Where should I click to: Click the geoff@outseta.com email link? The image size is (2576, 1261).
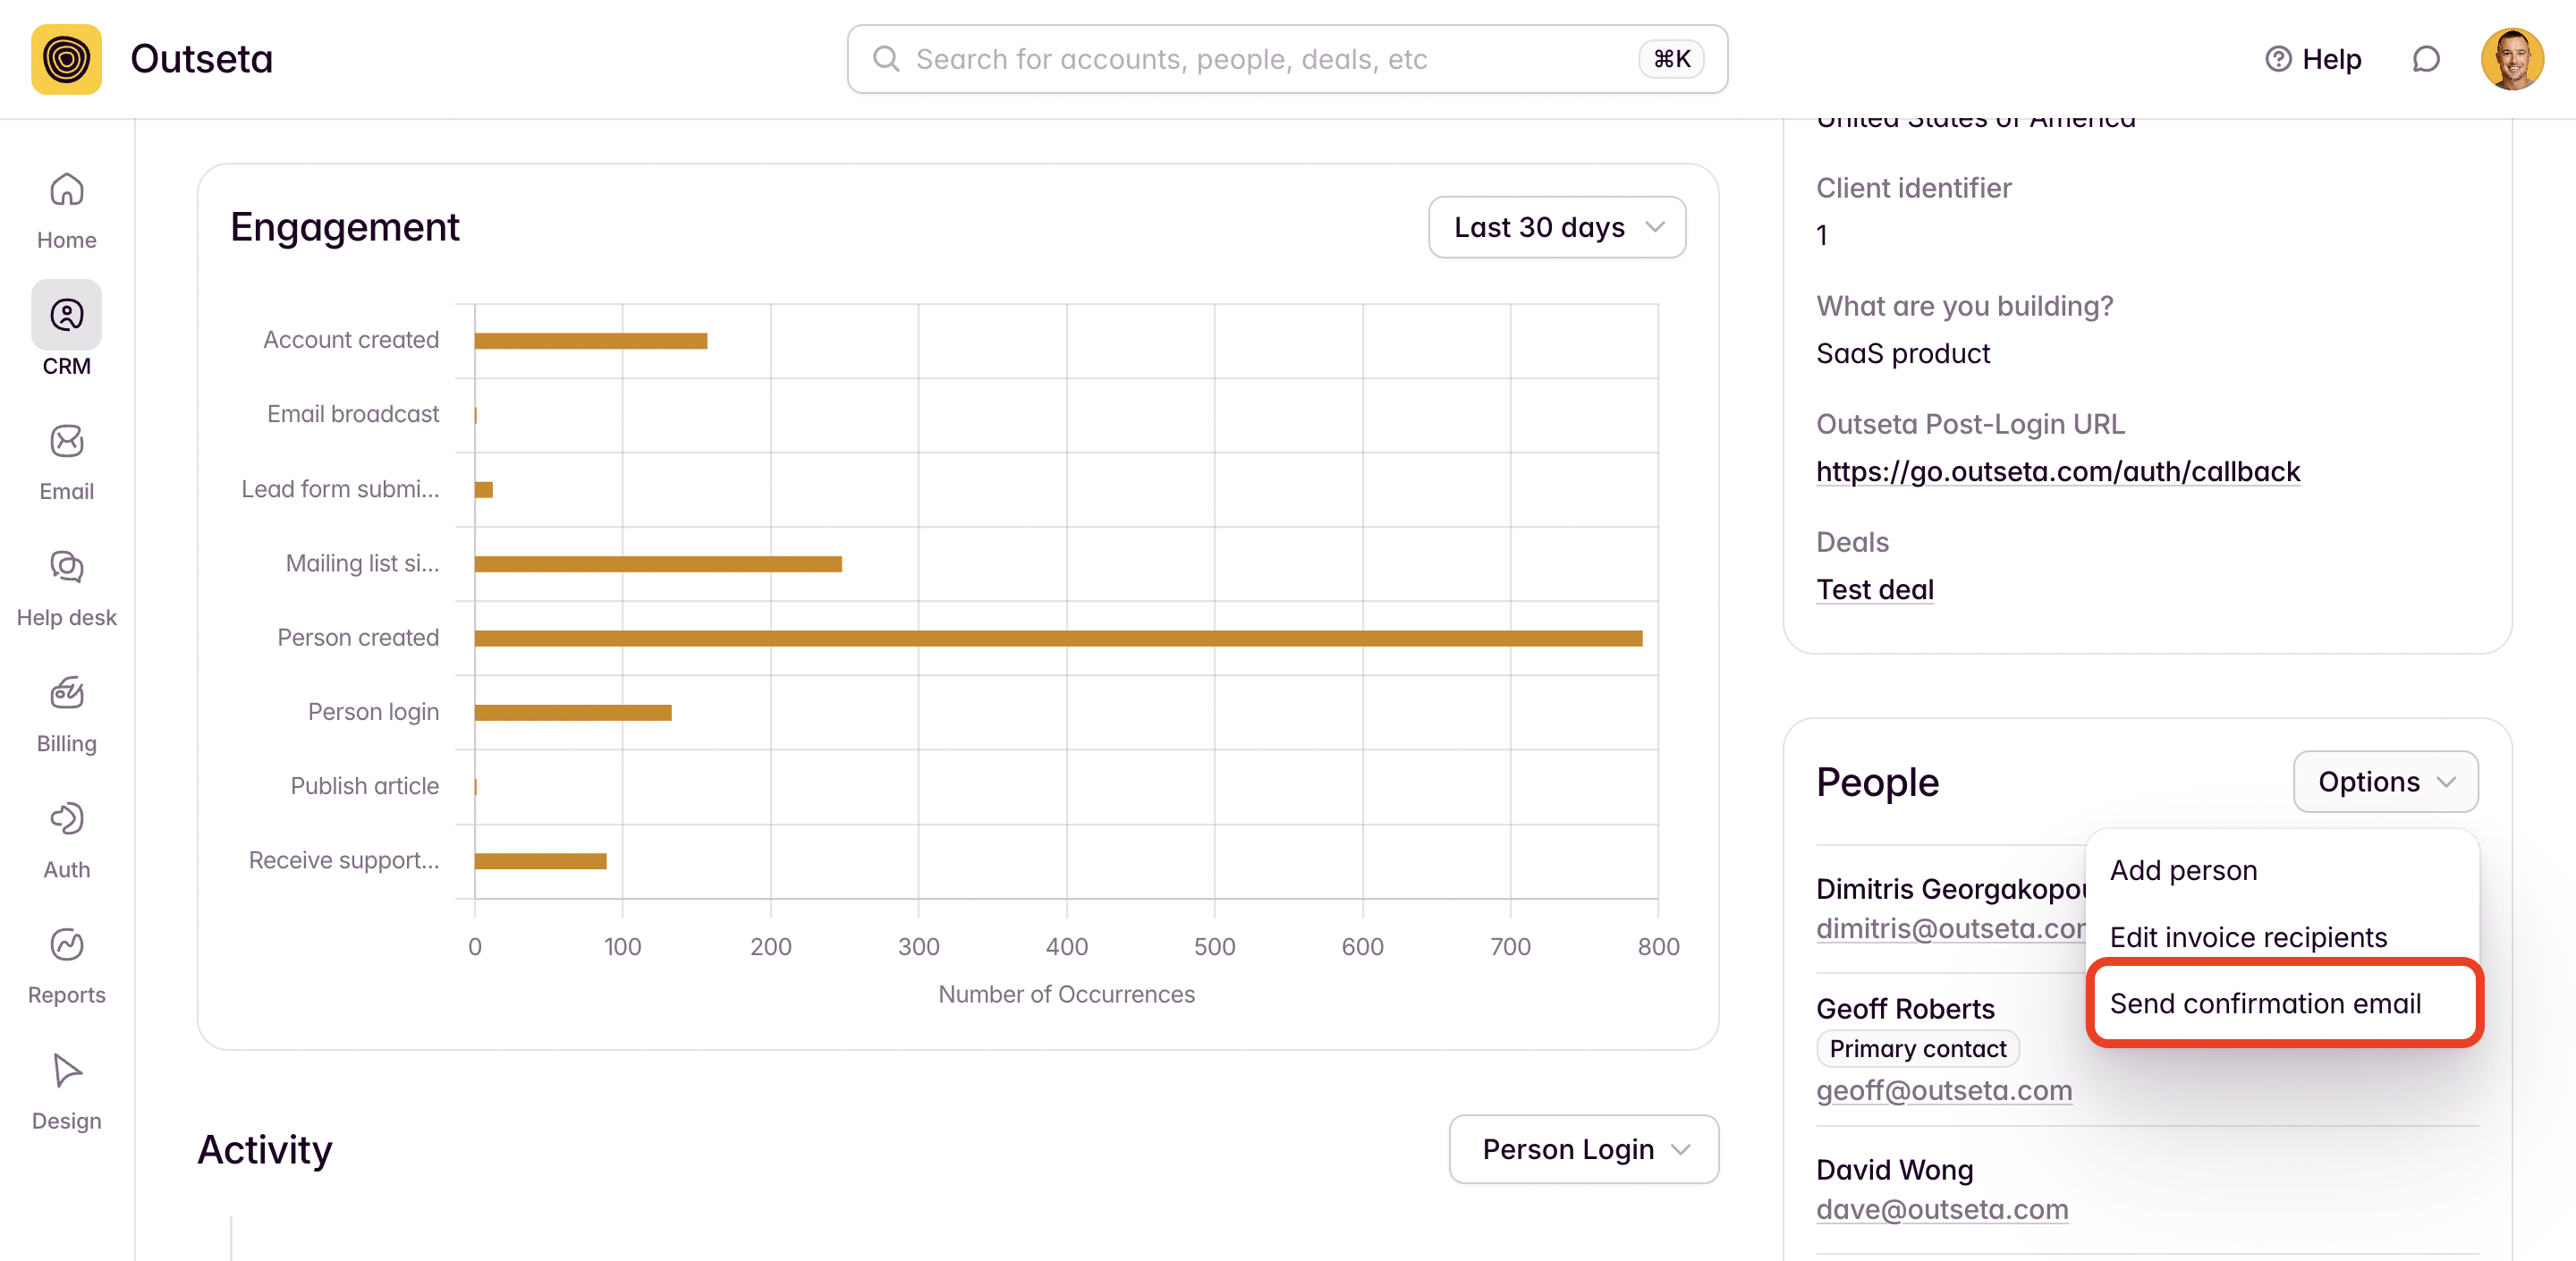[1943, 1090]
